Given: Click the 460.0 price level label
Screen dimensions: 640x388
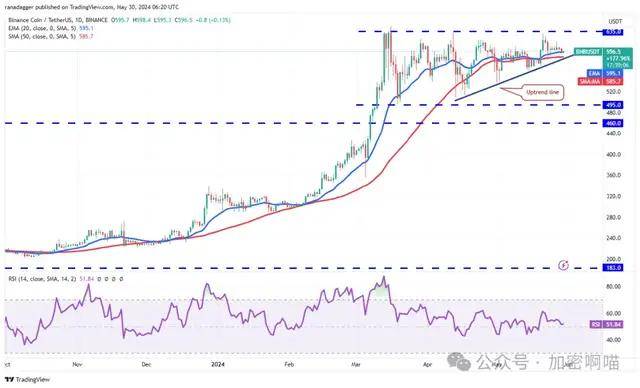Looking at the screenshot, I should 613,123.
